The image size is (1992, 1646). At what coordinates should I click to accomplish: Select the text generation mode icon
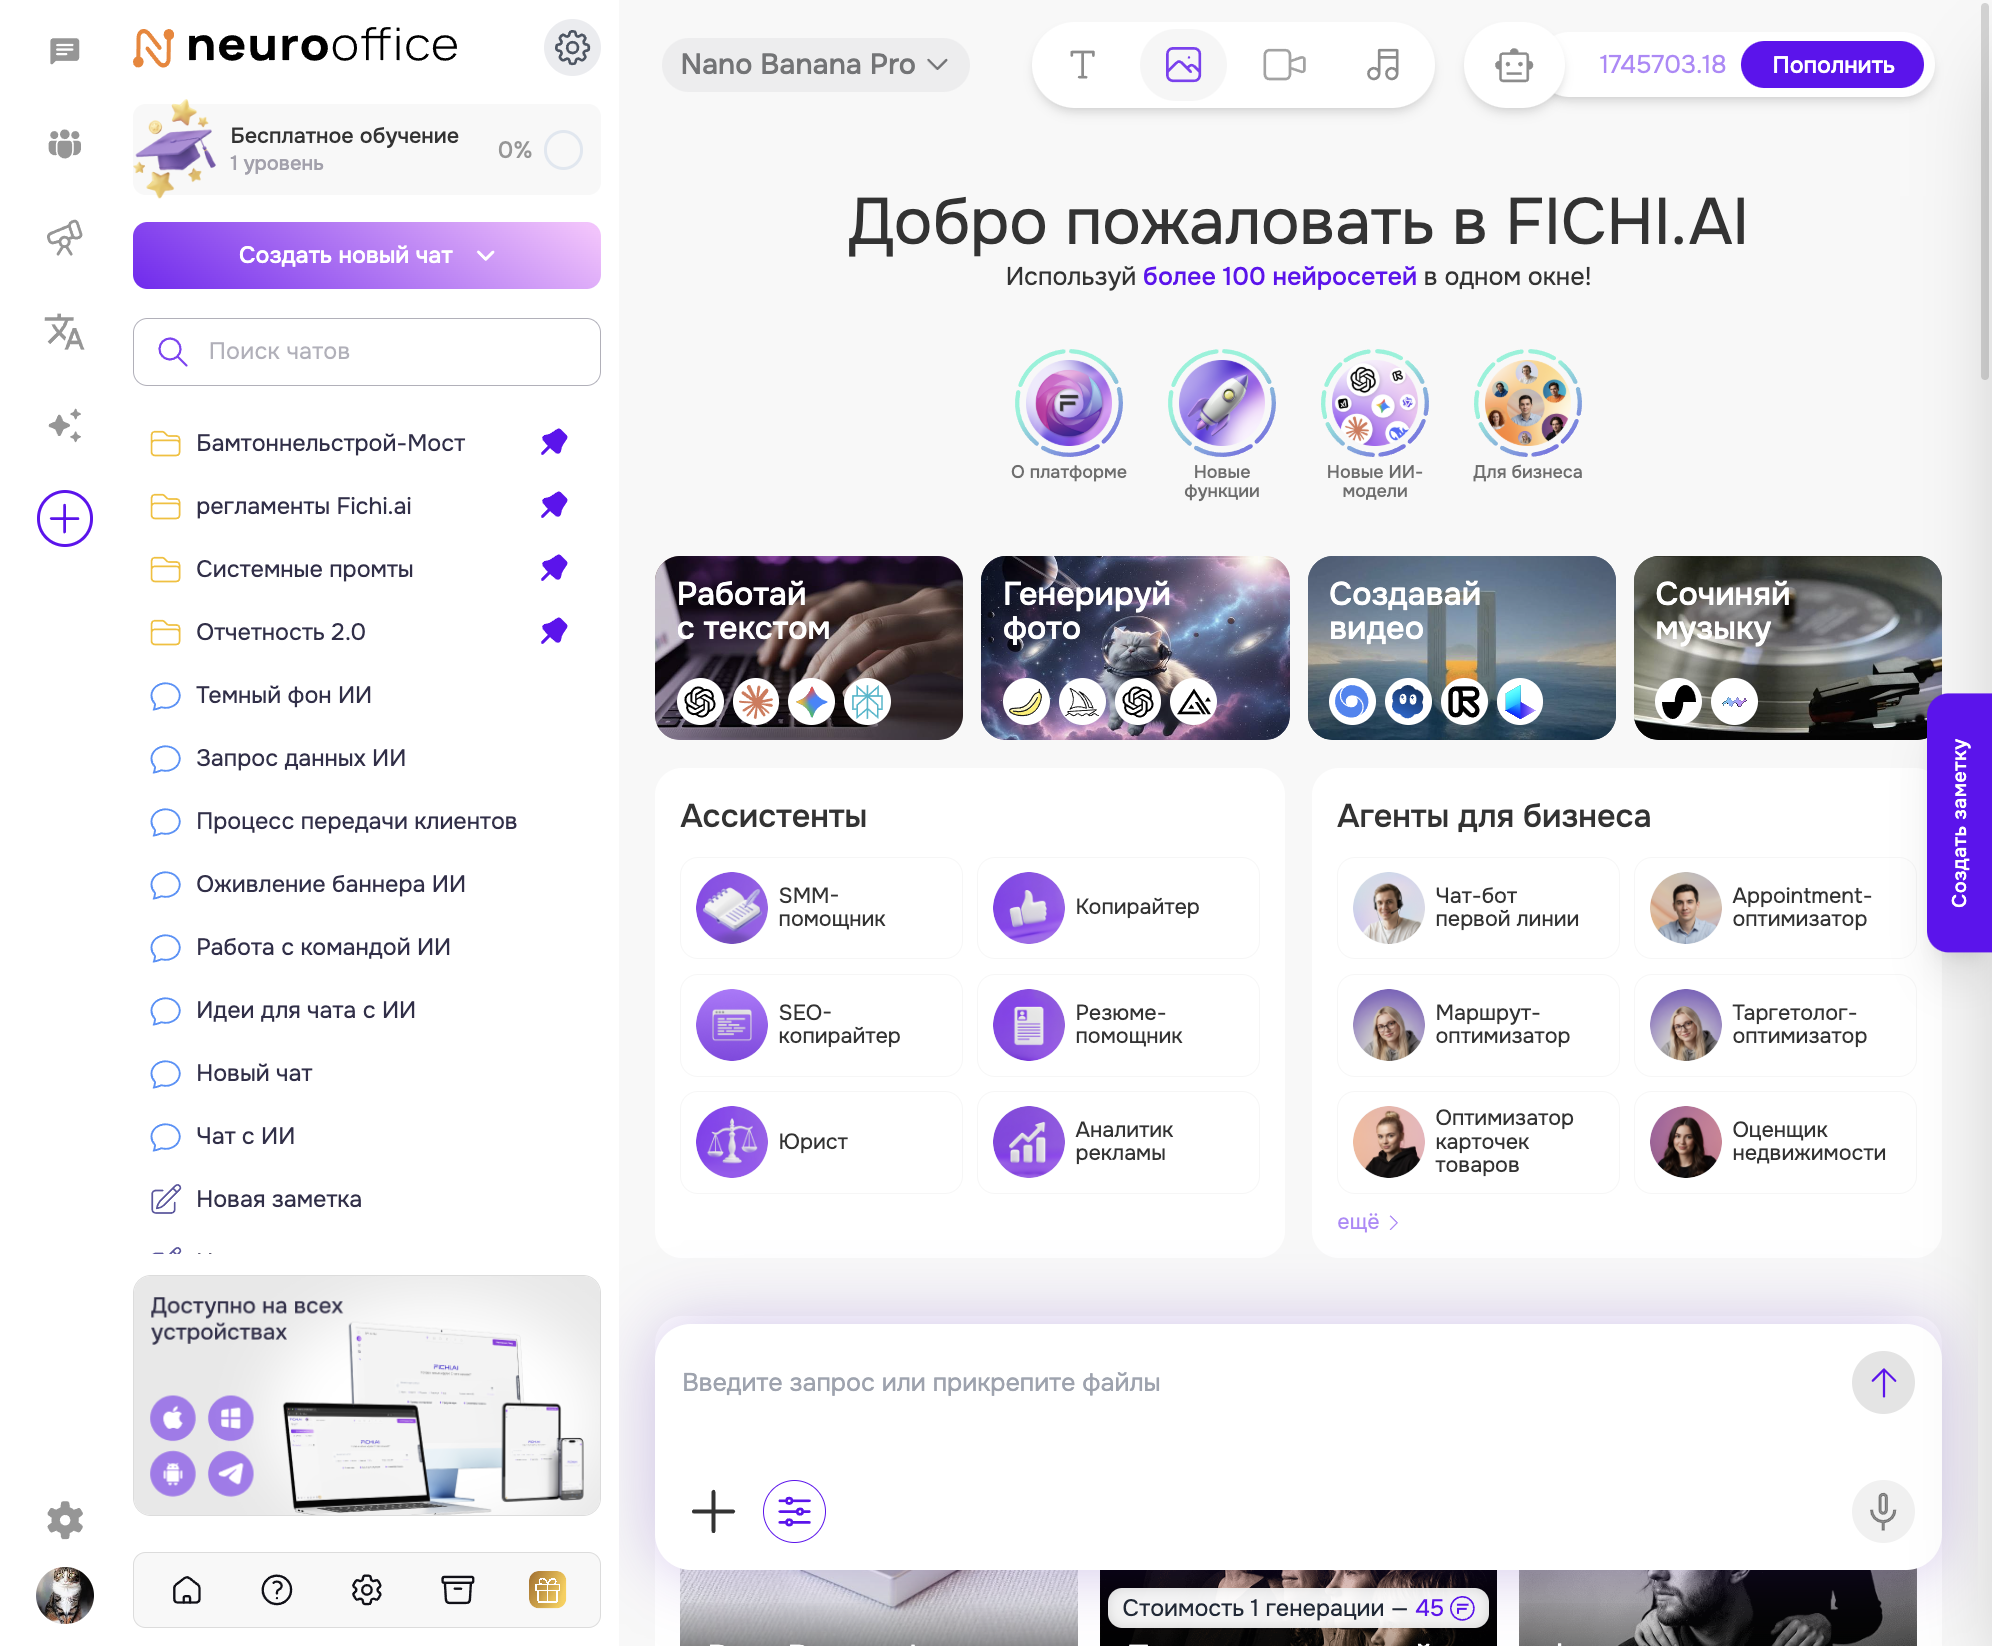tap(1083, 64)
